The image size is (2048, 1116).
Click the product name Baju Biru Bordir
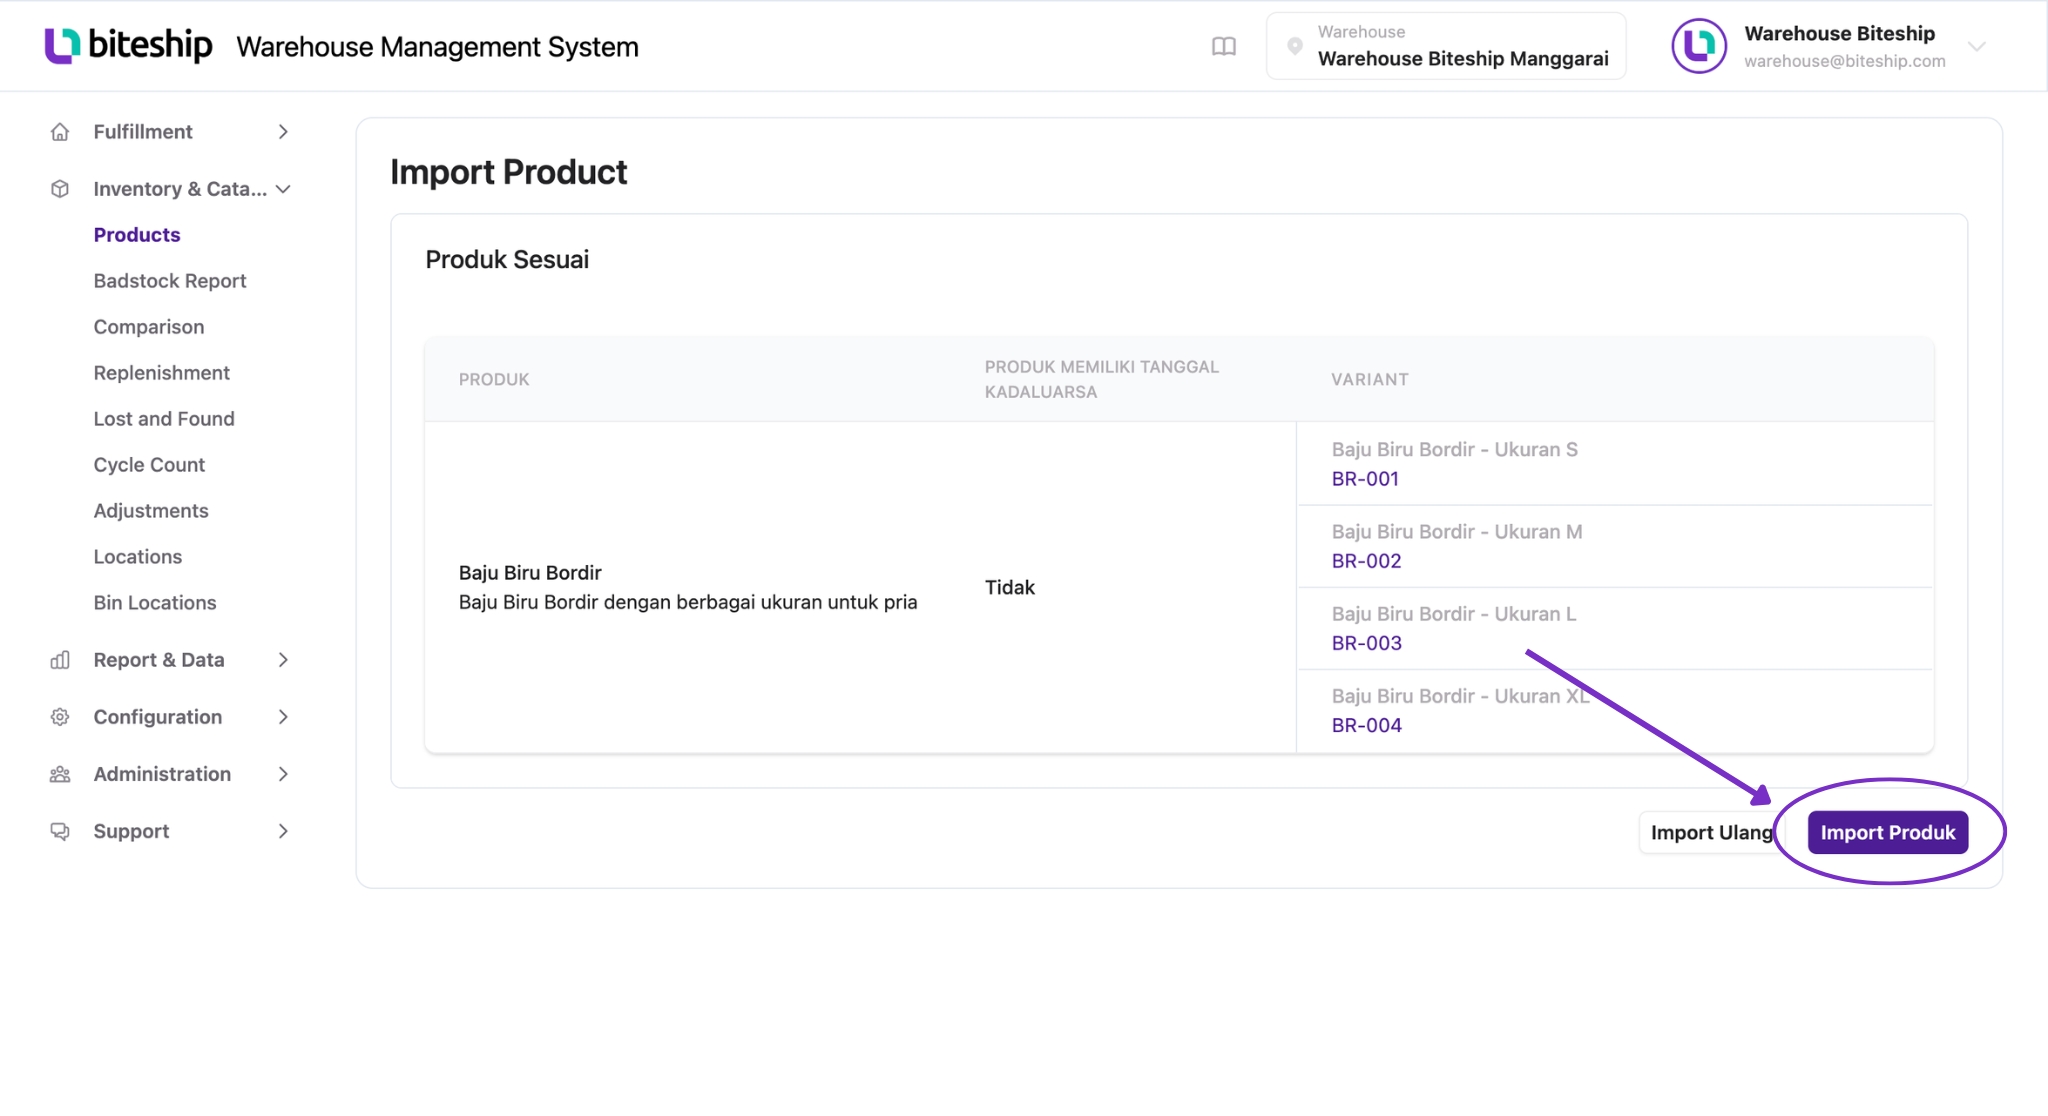[x=530, y=573]
